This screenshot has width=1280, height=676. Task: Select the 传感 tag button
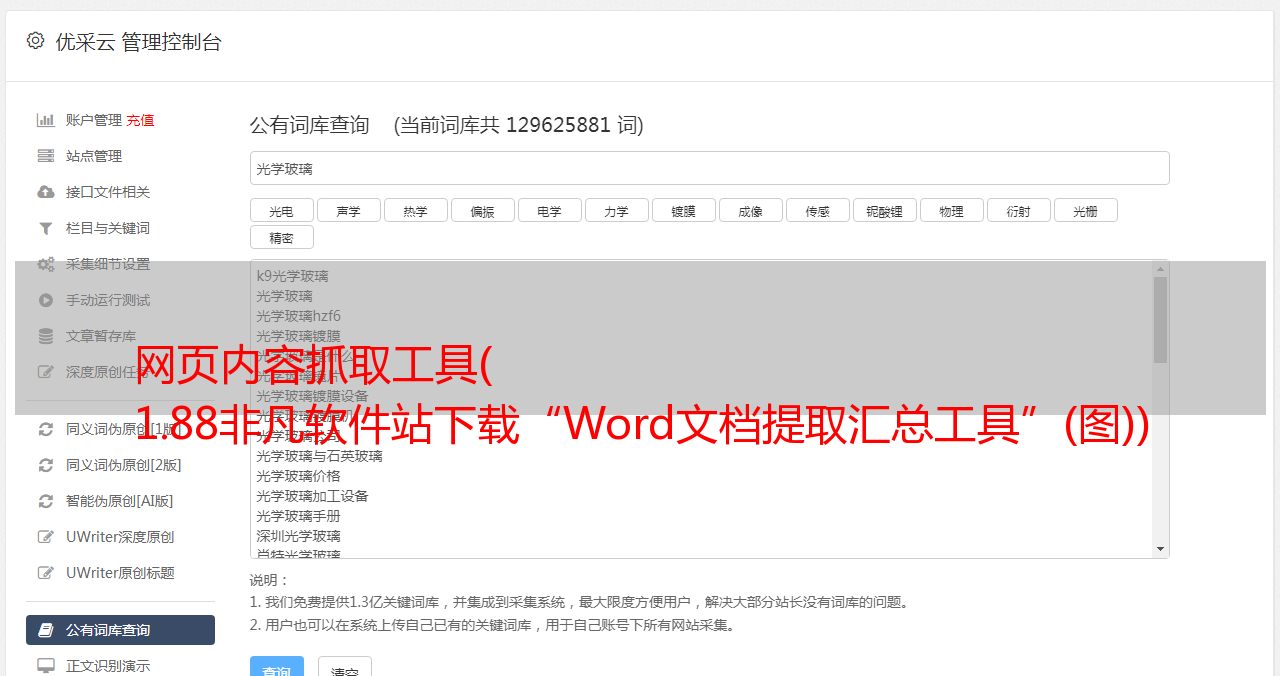point(818,210)
